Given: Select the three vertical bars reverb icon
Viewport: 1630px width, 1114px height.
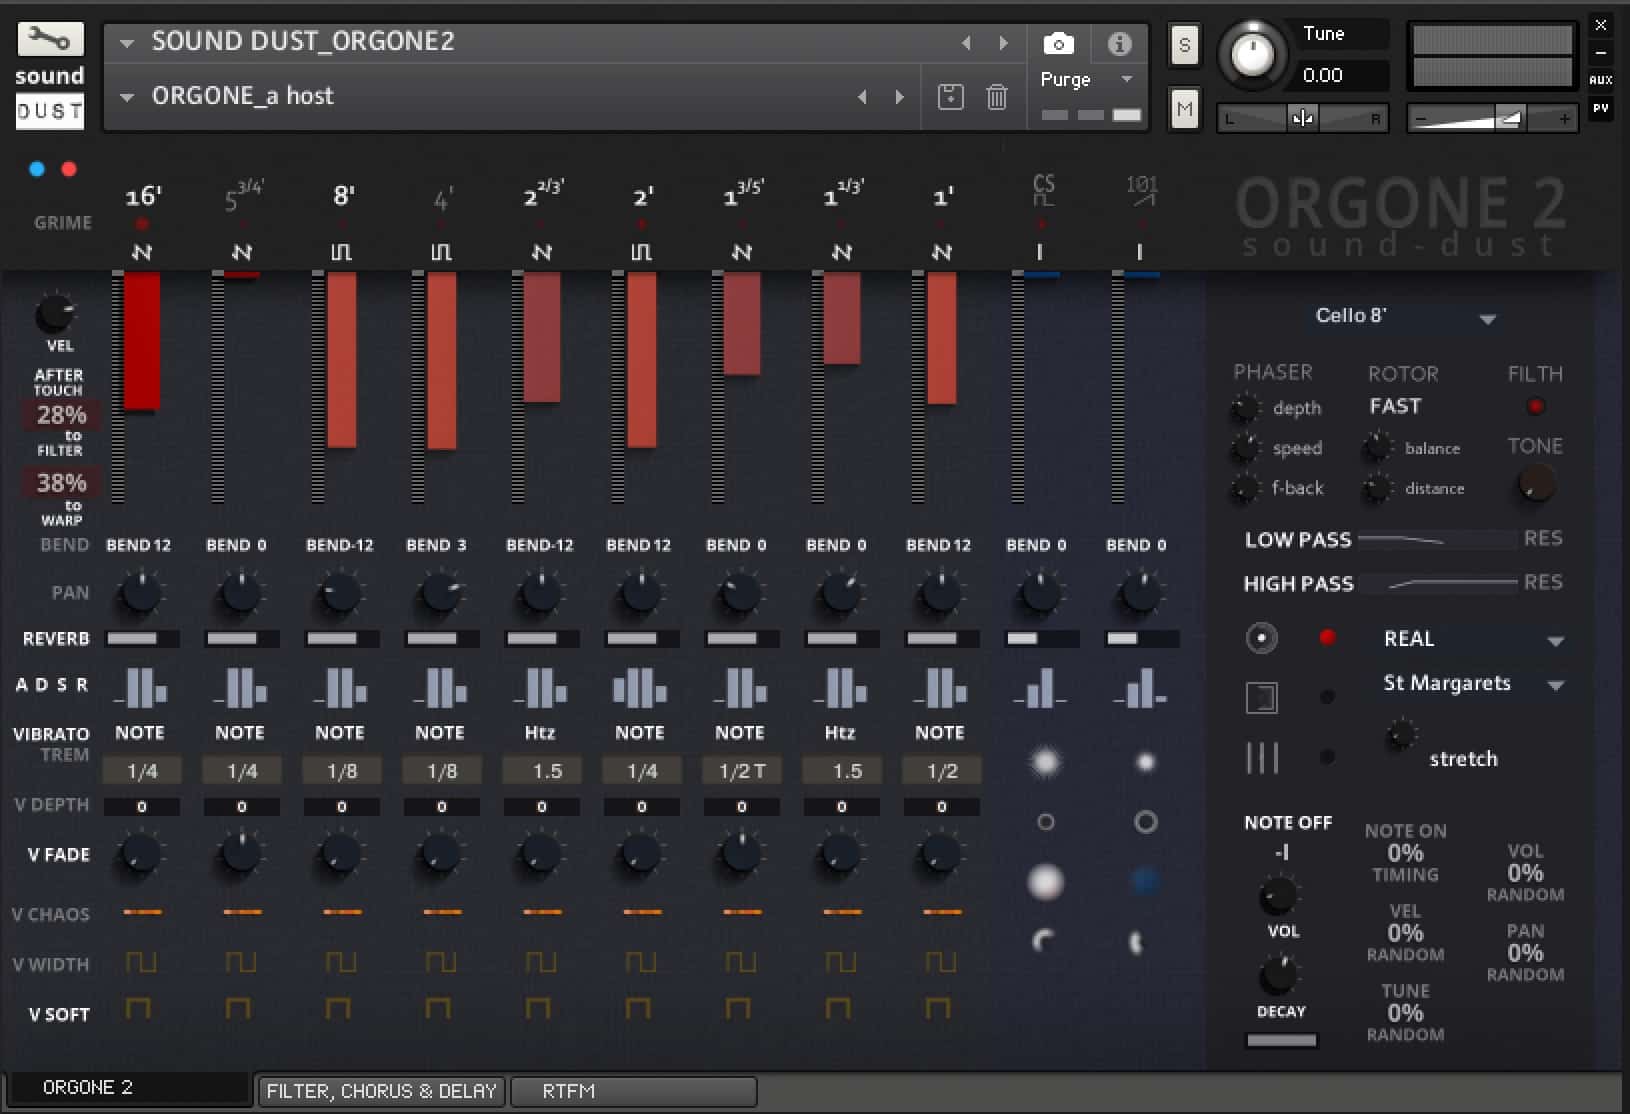Looking at the screenshot, I should [x=1262, y=757].
